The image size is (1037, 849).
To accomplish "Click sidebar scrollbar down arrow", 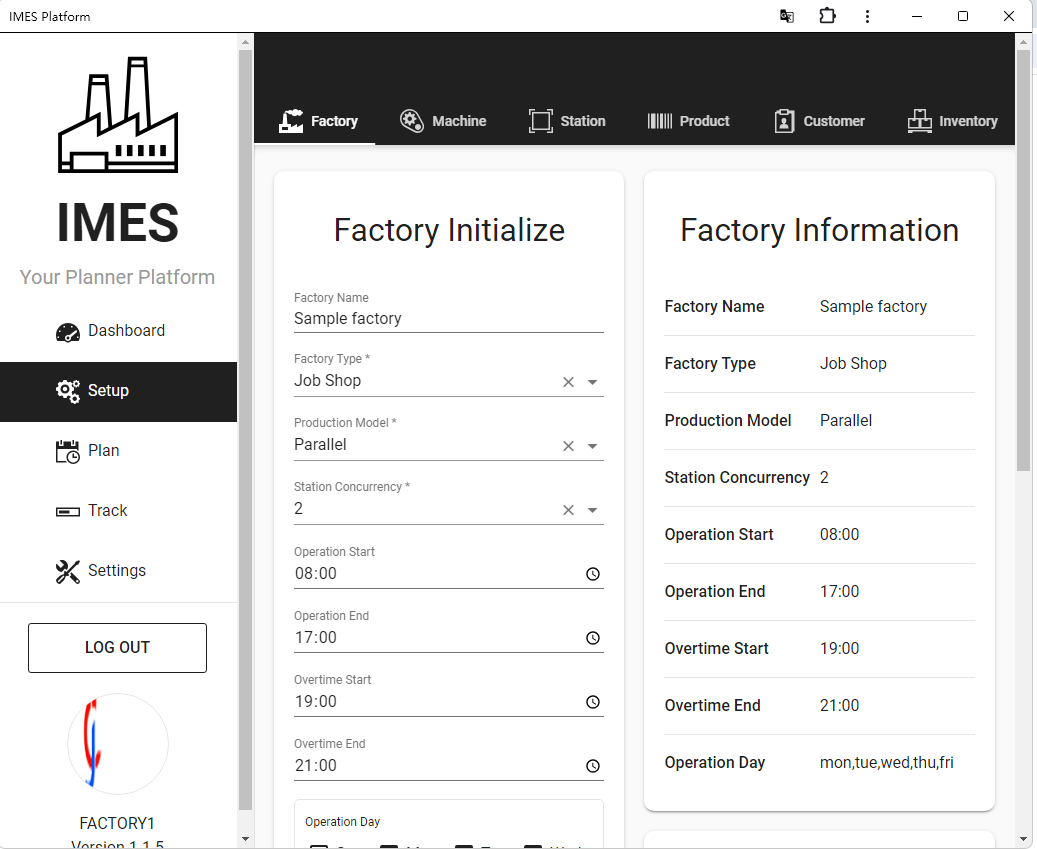I will click(245, 840).
